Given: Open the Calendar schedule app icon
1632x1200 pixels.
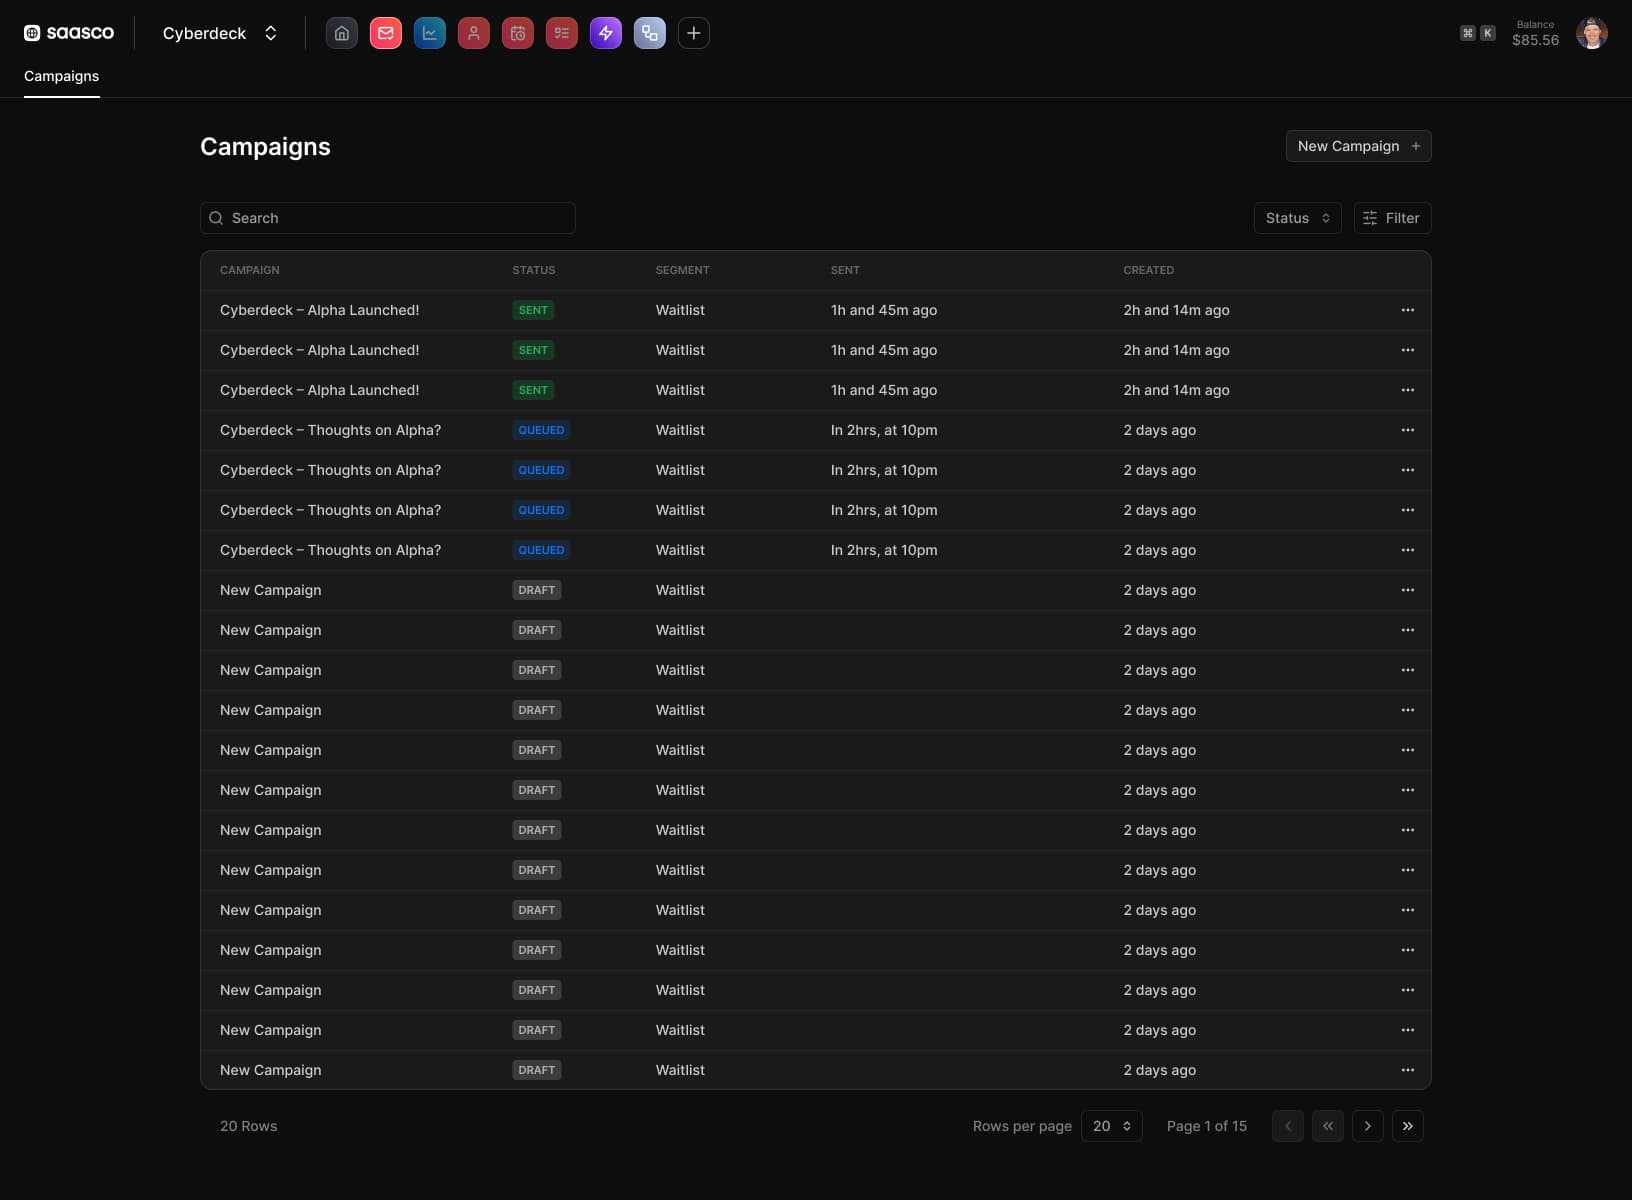Looking at the screenshot, I should point(517,33).
